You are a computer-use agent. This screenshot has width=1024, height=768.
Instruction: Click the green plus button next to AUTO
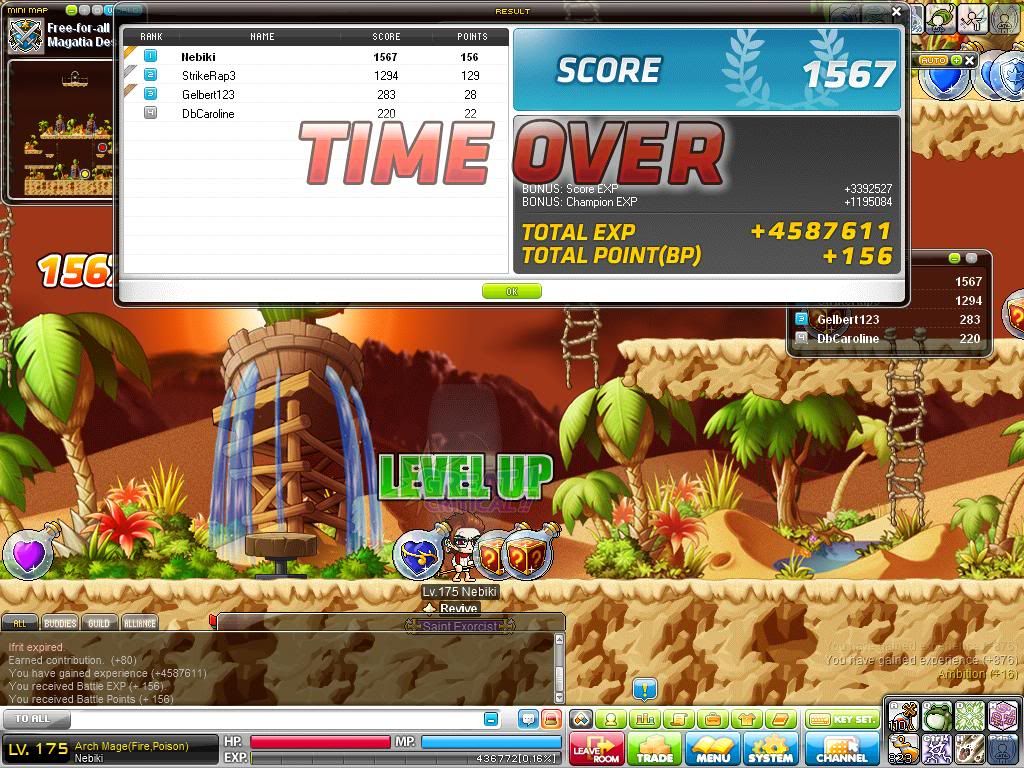(x=956, y=60)
